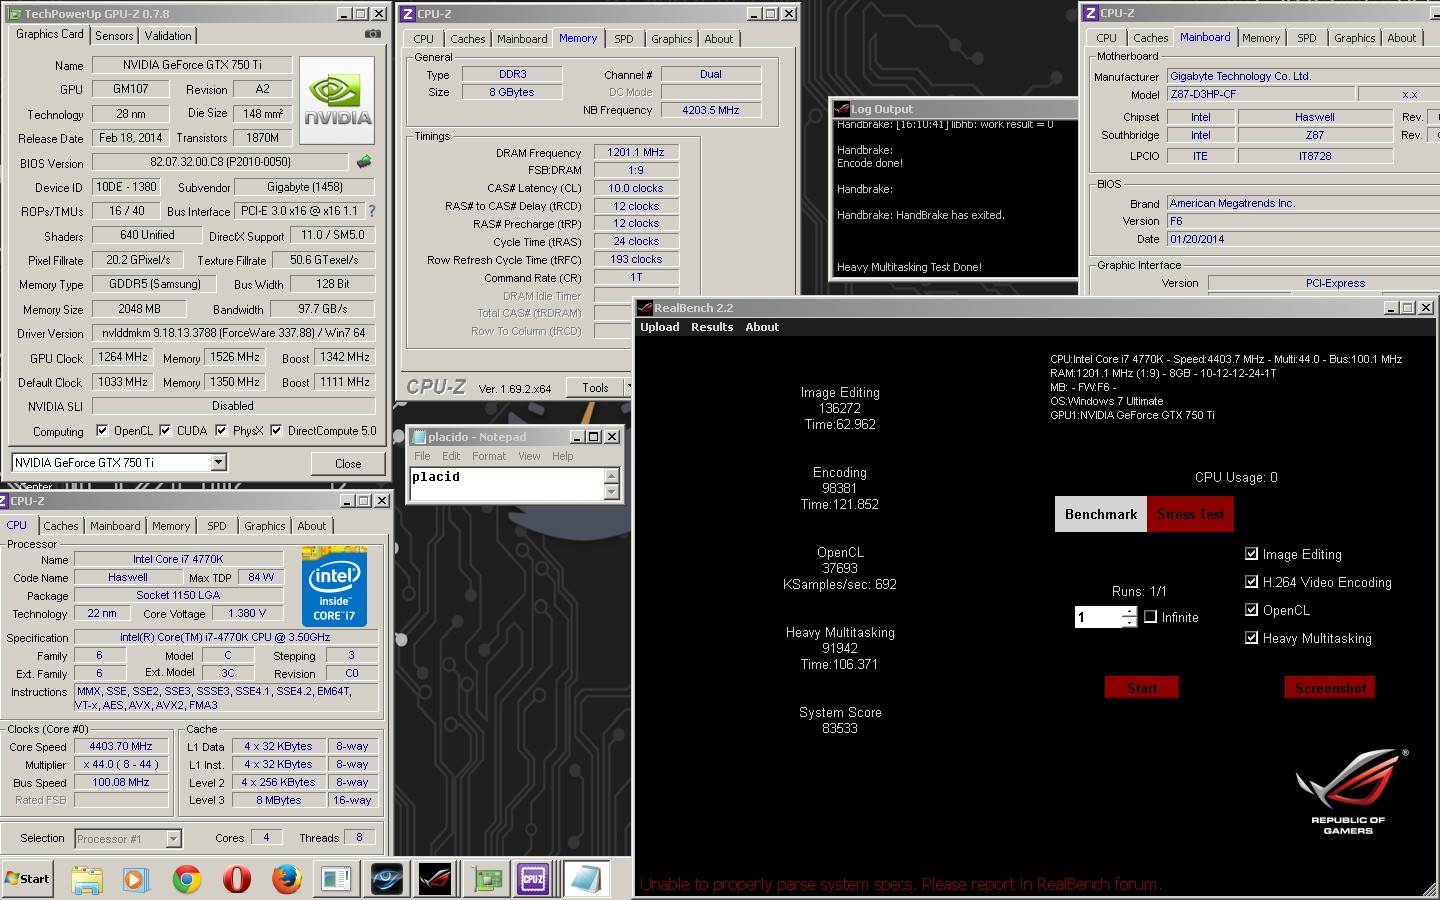Open the Processor #1 selection dropdown
Image resolution: width=1440 pixels, height=900 pixels.
173,839
